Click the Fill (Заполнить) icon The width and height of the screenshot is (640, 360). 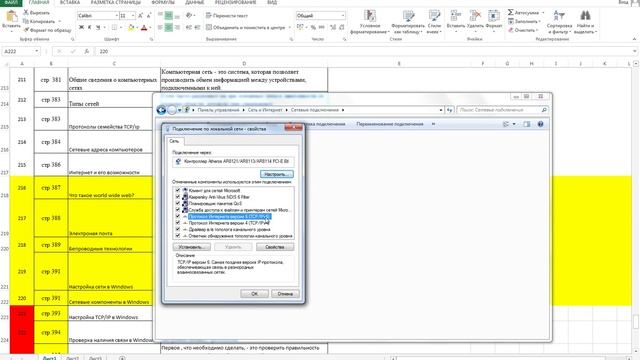[x=511, y=21]
